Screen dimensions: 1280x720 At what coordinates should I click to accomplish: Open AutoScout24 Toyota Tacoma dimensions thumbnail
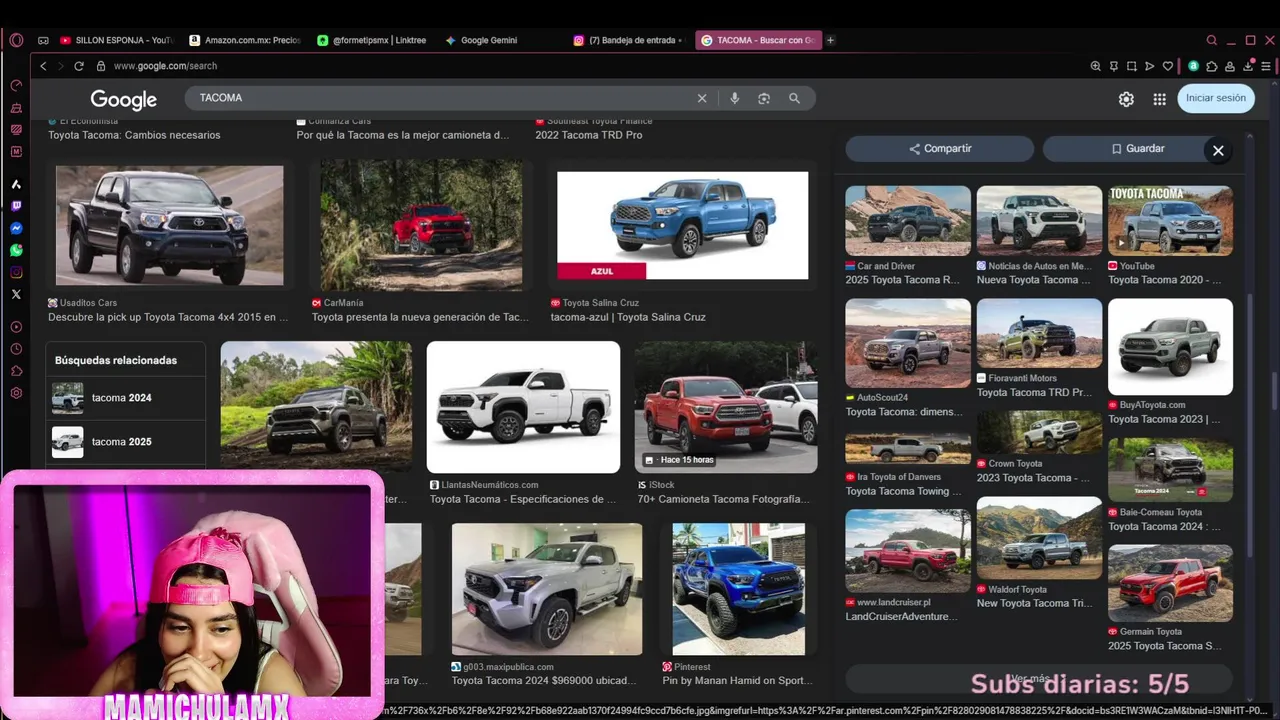click(908, 343)
